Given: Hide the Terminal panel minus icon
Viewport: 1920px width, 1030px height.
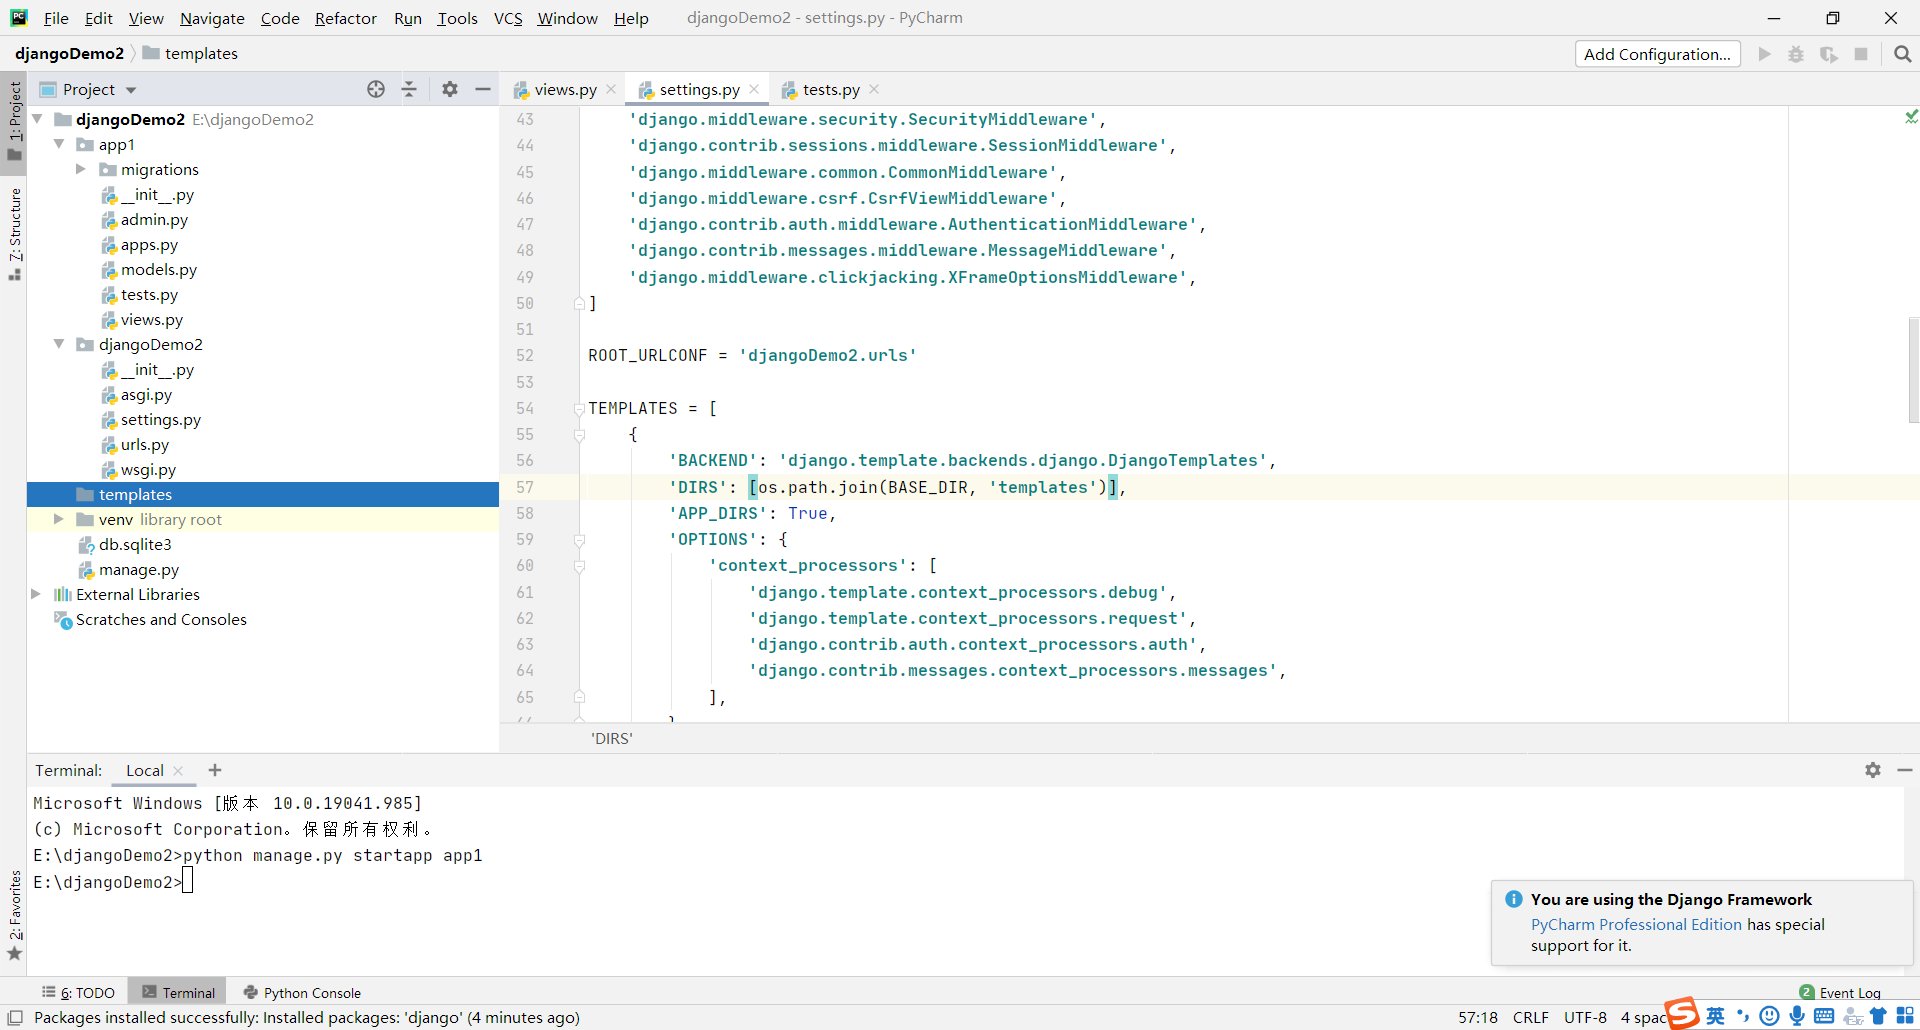Looking at the screenshot, I should coord(1905,770).
